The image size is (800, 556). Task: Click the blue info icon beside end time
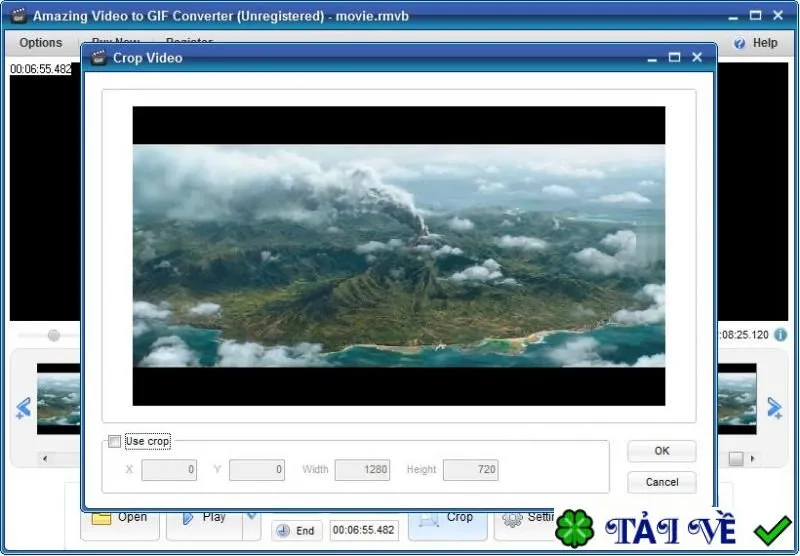tap(781, 335)
